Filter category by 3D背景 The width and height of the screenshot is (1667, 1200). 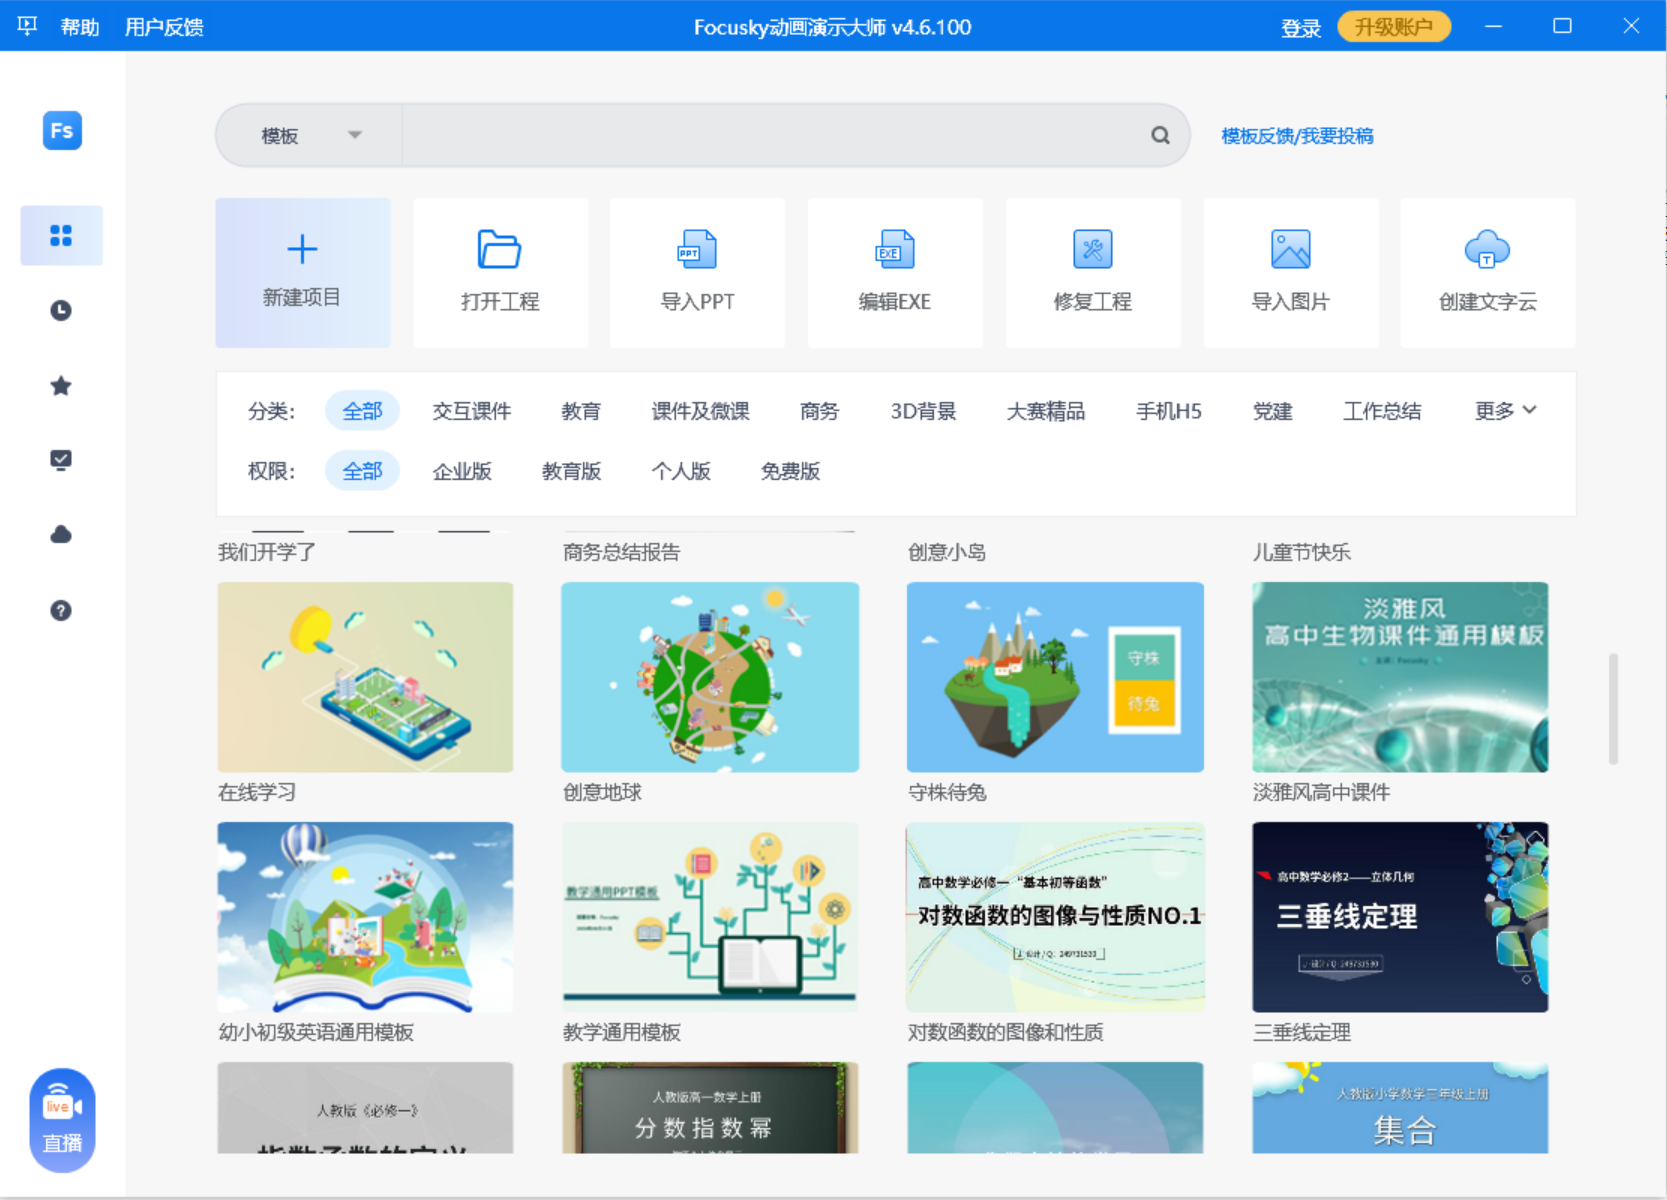923,411
